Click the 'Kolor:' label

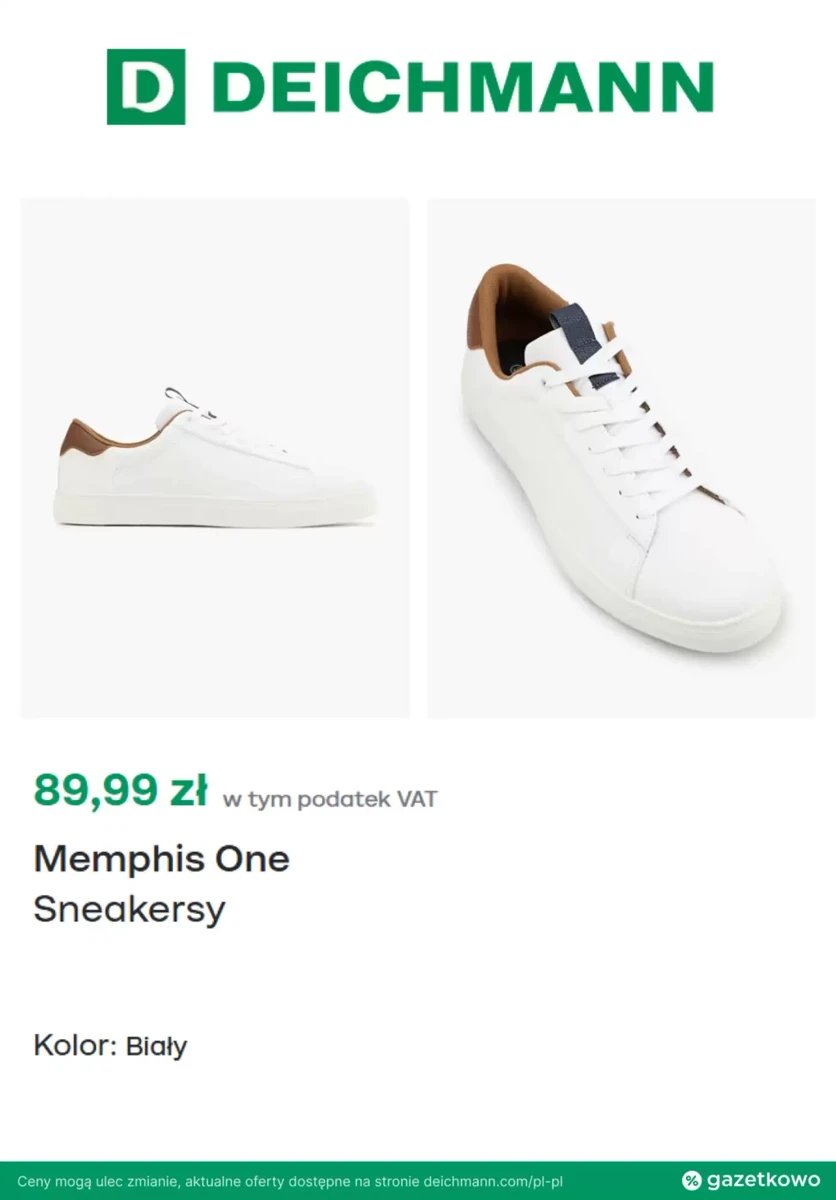75,1046
